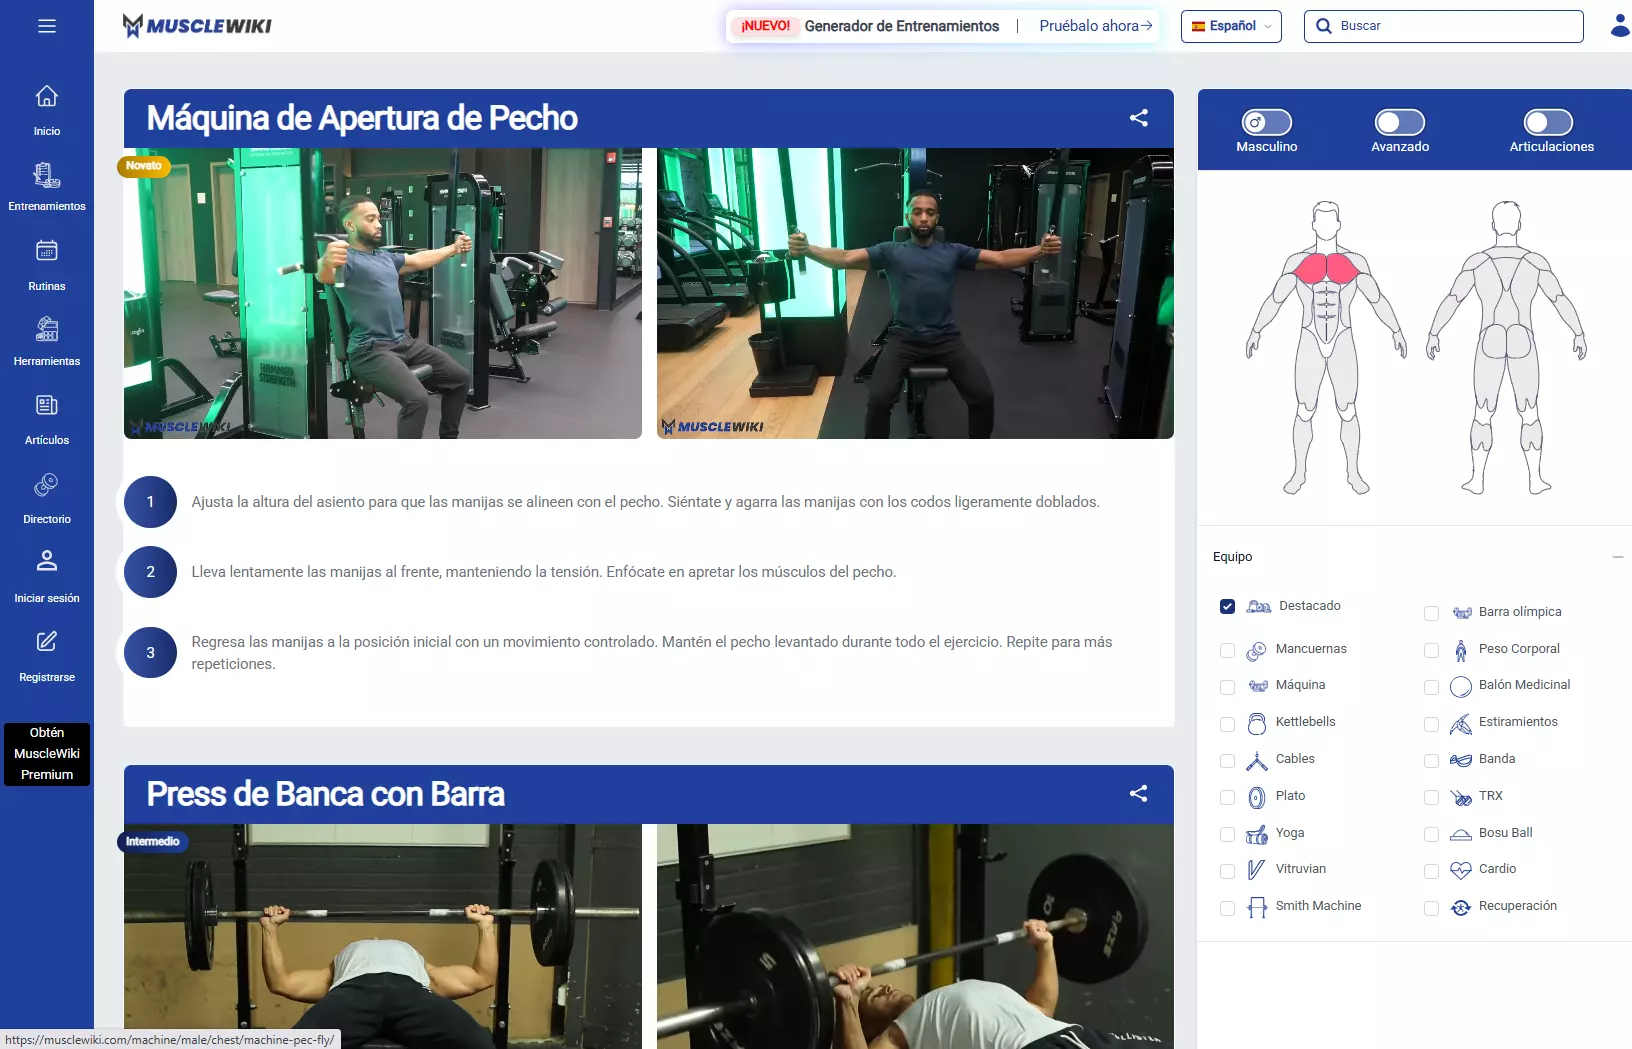Viewport: 1632px width, 1049px height.
Task: Open the Español language dropdown
Action: [1231, 26]
